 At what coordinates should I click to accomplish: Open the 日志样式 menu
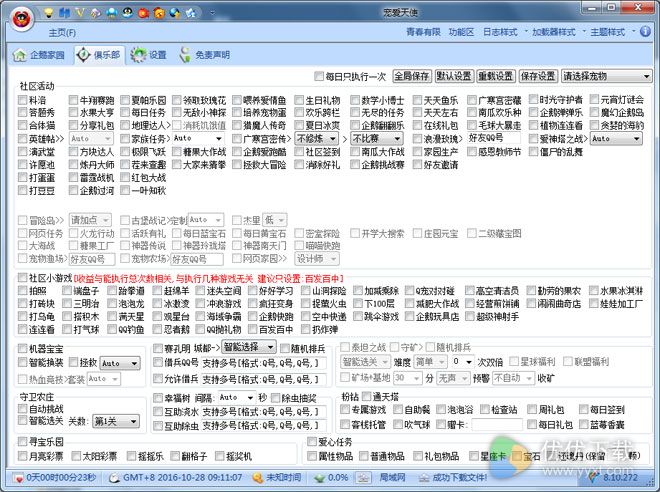[x=500, y=32]
